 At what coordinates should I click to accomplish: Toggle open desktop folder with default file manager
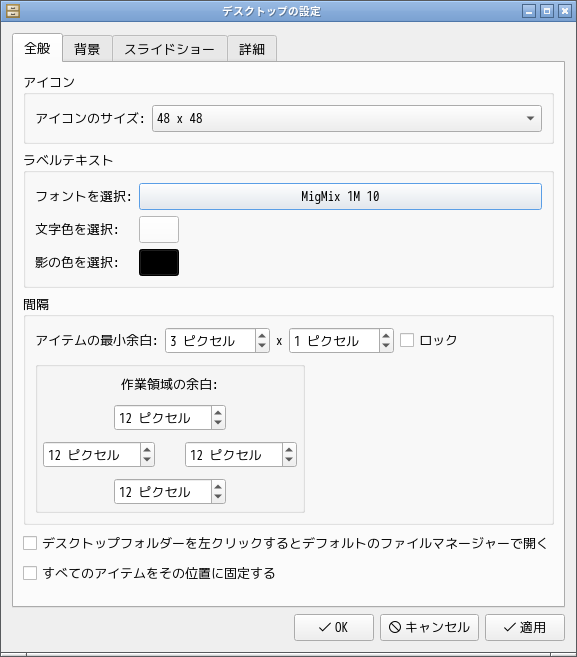click(30, 543)
